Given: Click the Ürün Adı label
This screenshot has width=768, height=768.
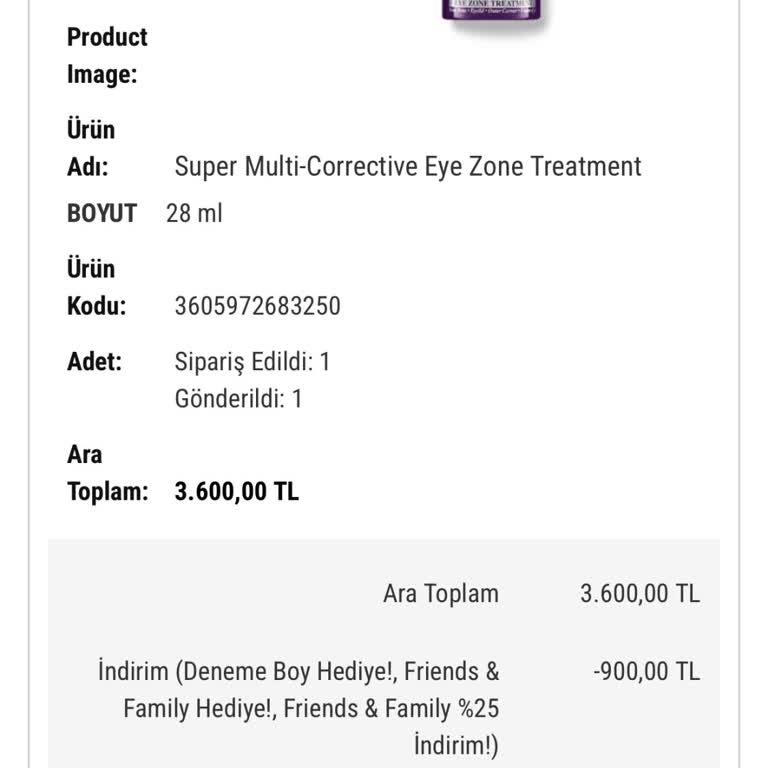Looking at the screenshot, I should [x=90, y=148].
